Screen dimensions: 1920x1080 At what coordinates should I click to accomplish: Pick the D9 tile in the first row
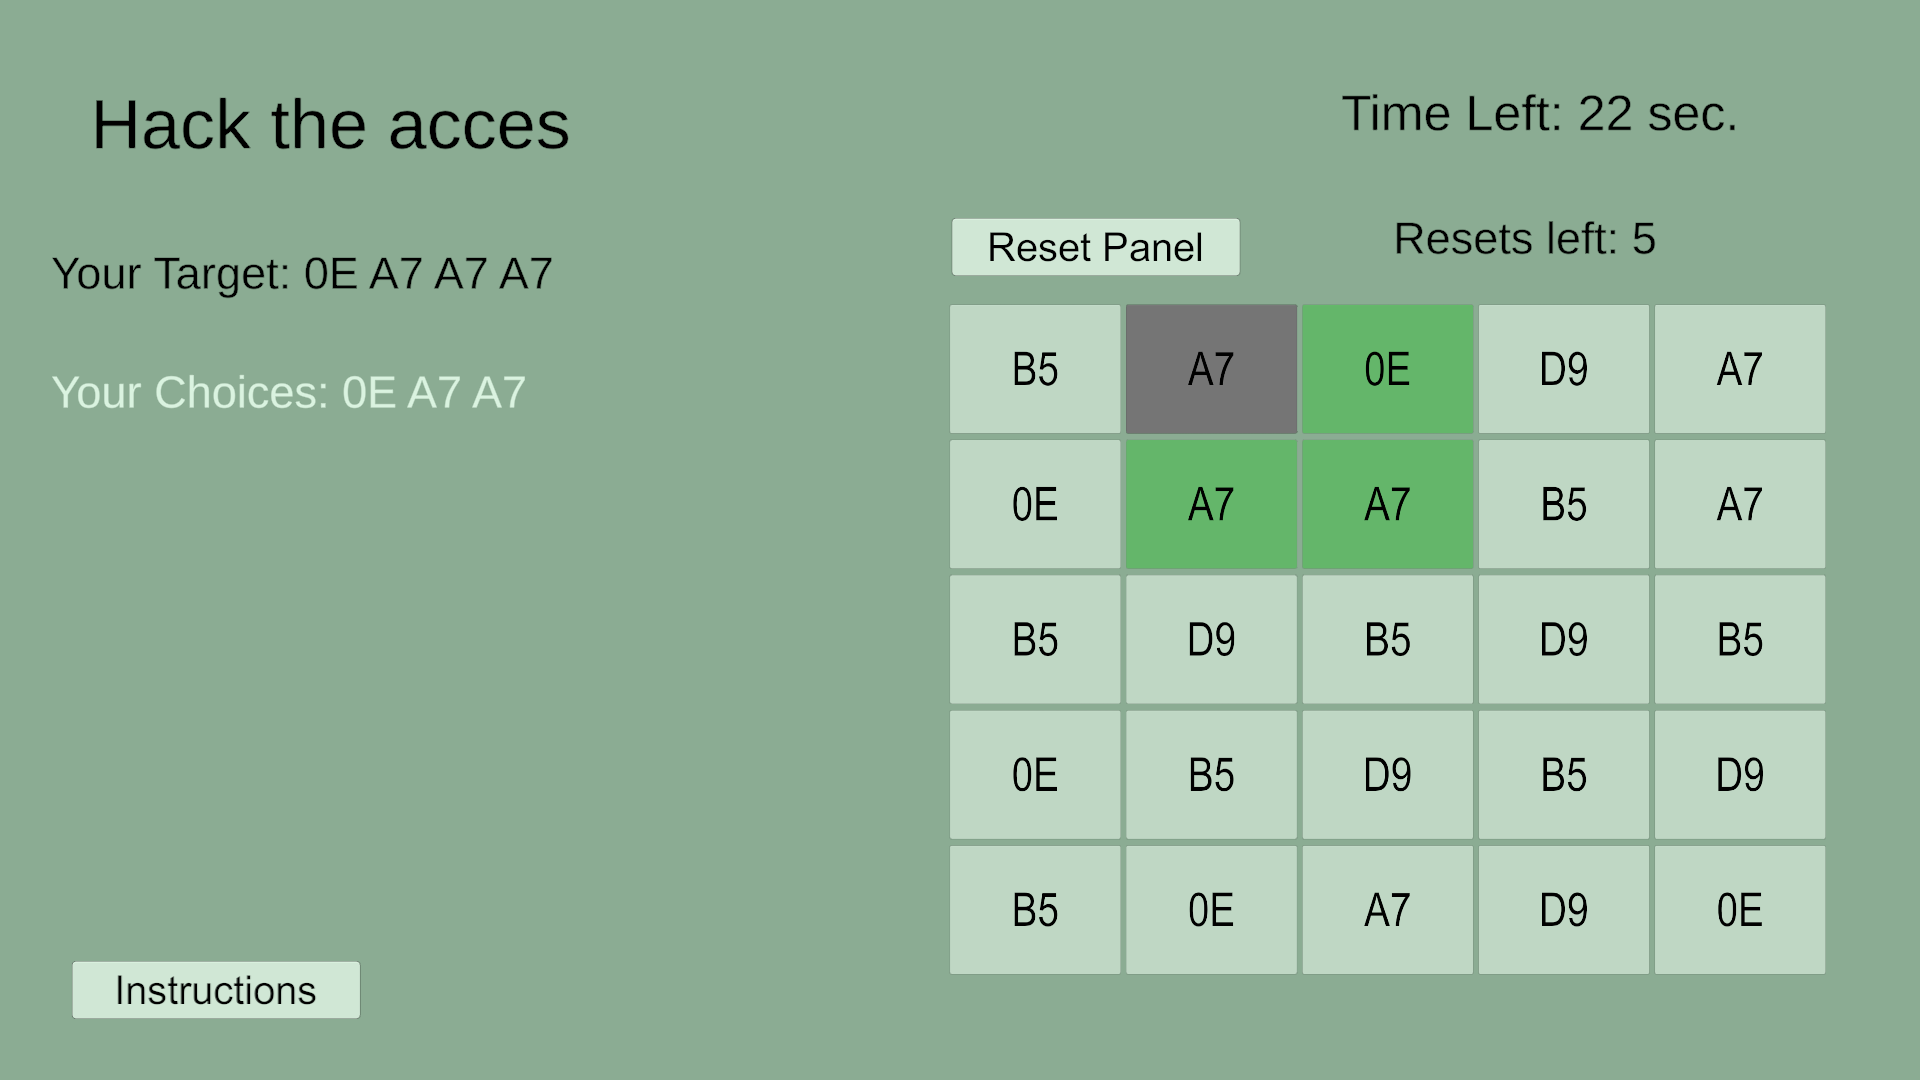click(1563, 369)
